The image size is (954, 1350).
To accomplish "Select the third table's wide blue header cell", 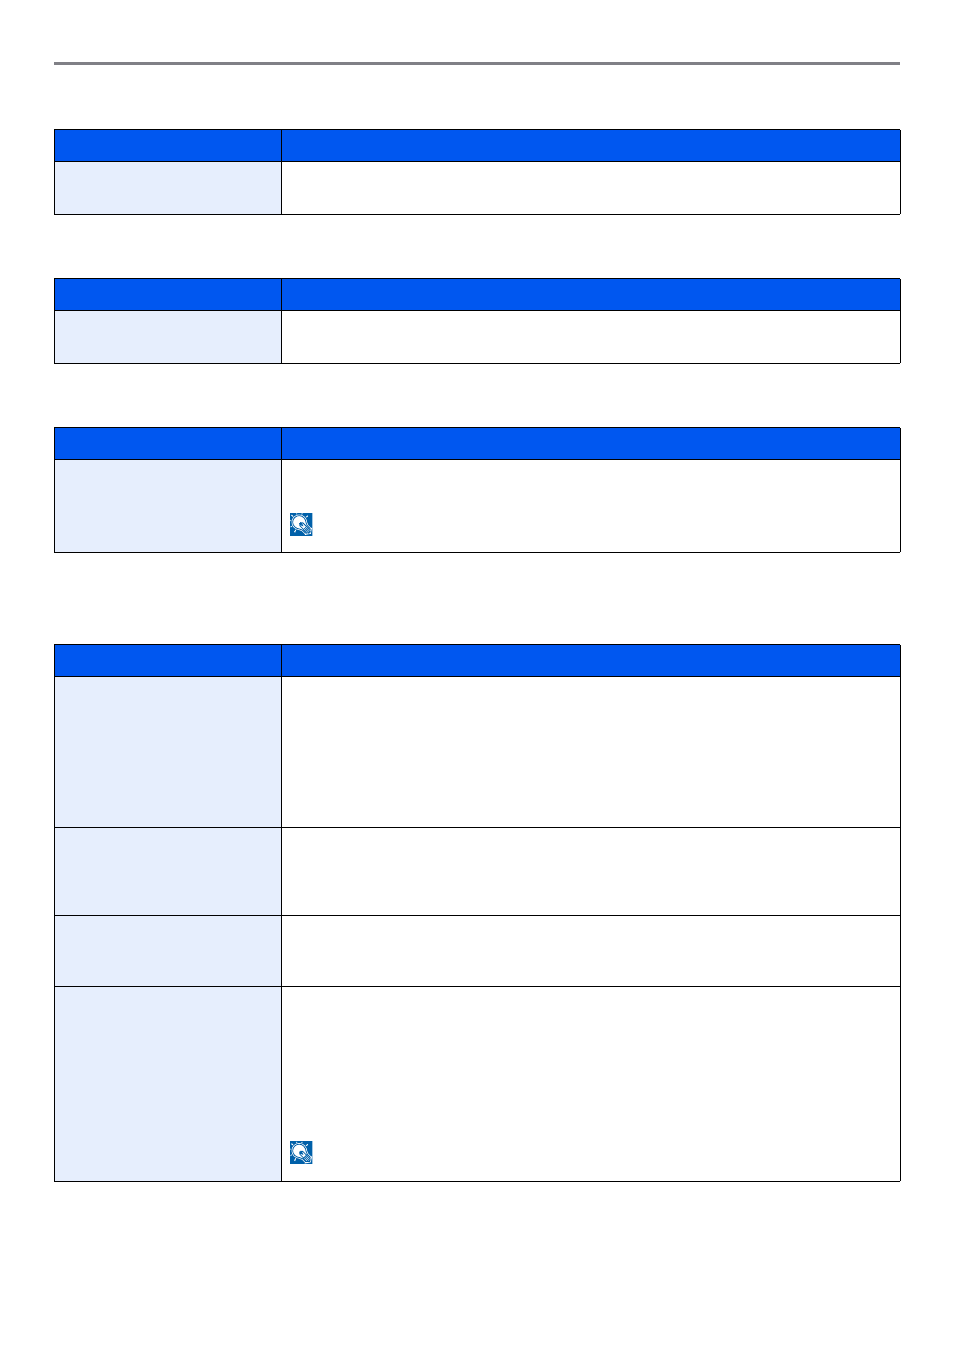I will pos(591,444).
